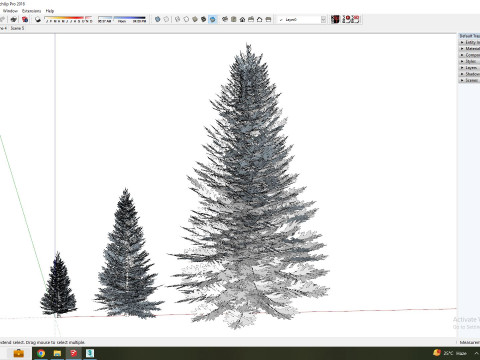Image resolution: width=480 pixels, height=360 pixels.
Task: Click the black-red extension icon
Action: (x=335, y=20)
